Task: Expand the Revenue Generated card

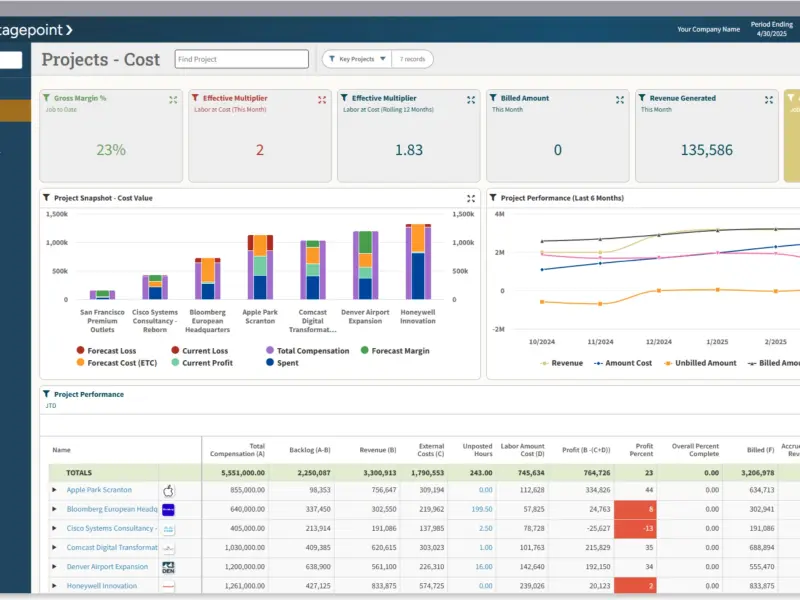Action: 768,100
